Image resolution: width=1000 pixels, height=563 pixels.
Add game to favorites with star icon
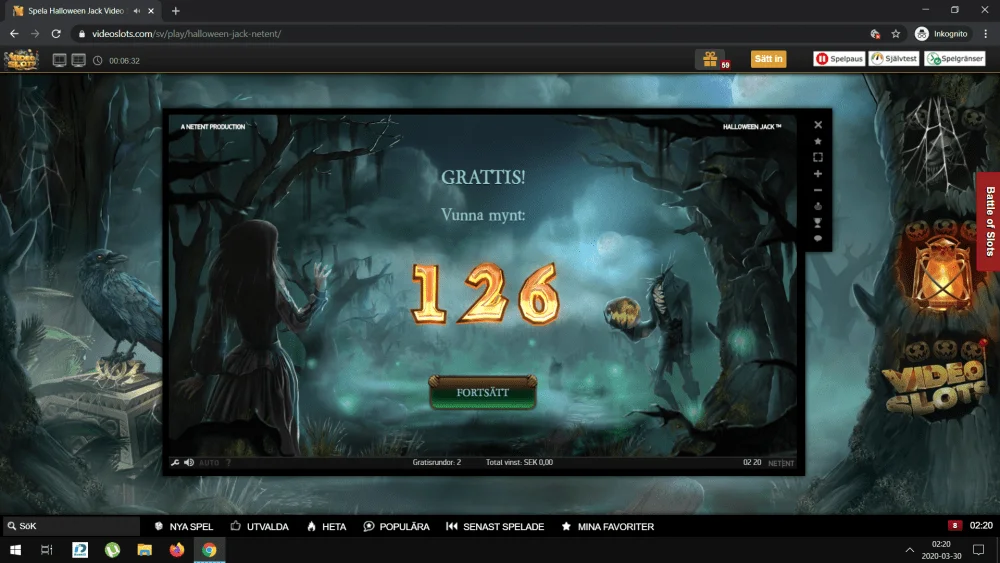[818, 142]
